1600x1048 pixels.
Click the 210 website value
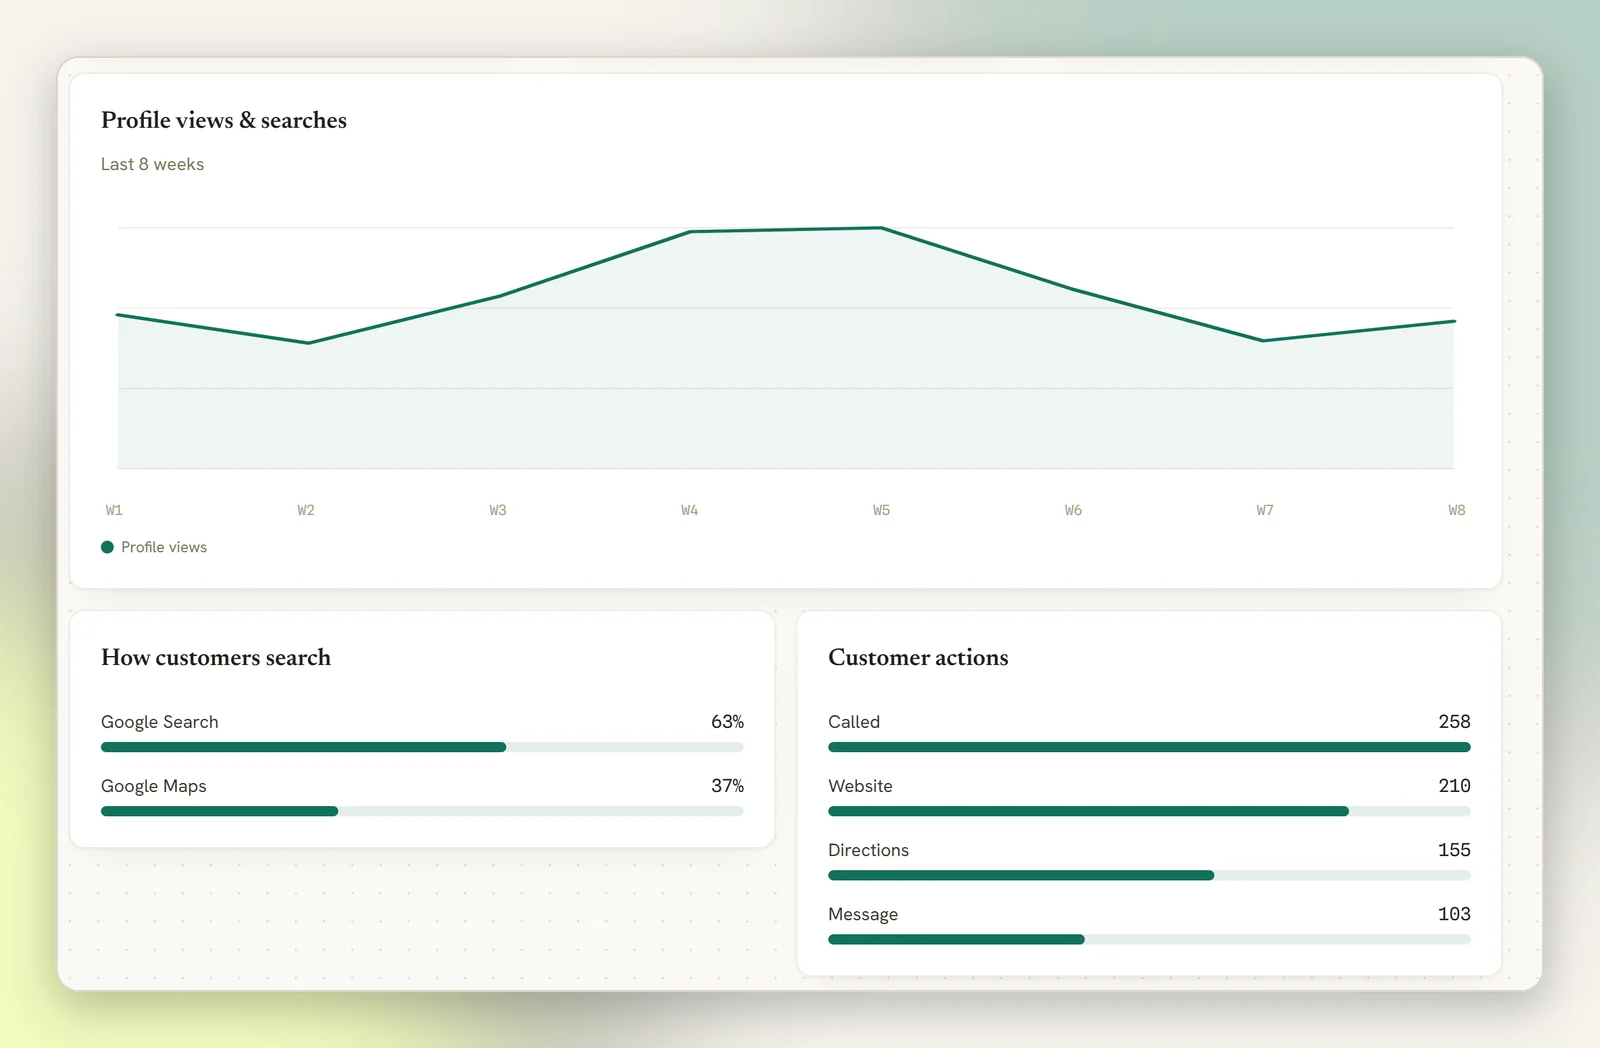click(1454, 786)
